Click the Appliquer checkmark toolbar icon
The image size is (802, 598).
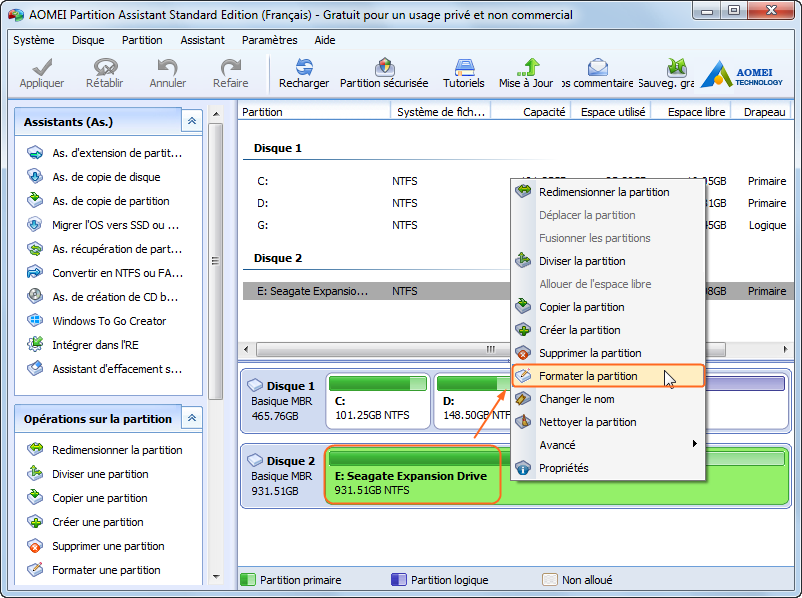pyautogui.click(x=42, y=67)
